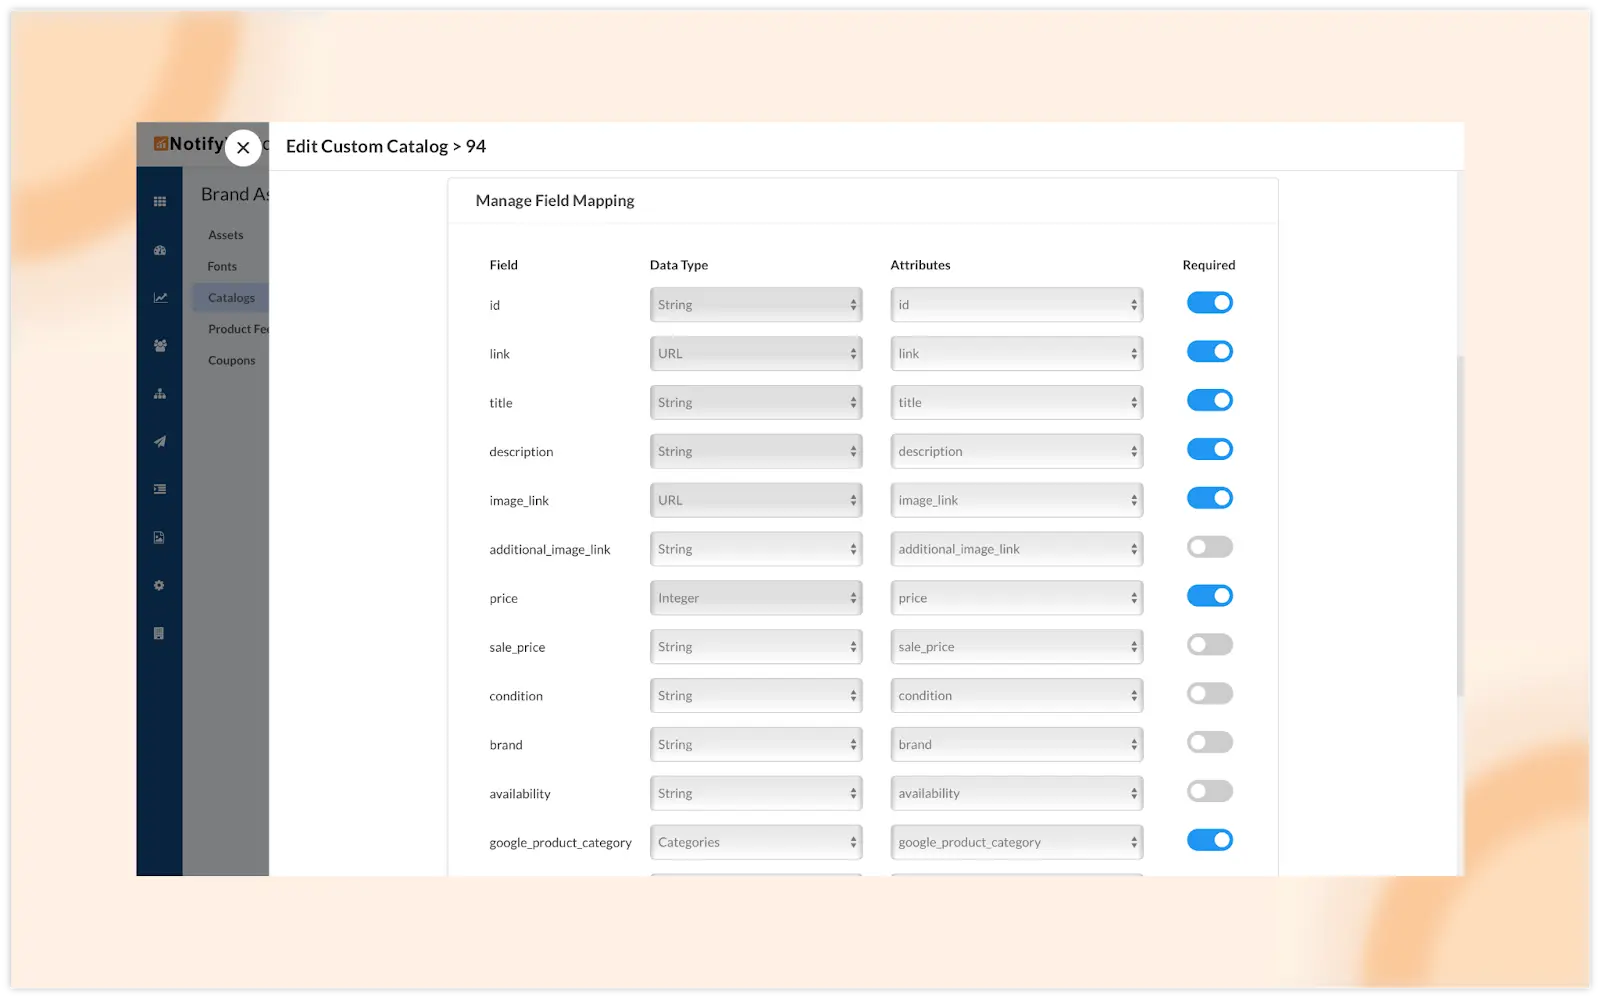Open the price Data Type dropdown
Screen dimensions: 1600x998
pyautogui.click(x=755, y=598)
